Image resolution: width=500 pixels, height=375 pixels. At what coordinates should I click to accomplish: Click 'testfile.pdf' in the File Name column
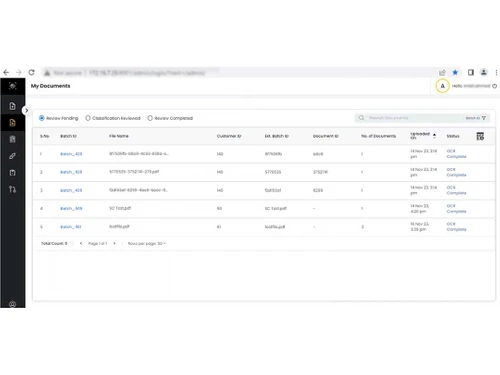coord(119,226)
